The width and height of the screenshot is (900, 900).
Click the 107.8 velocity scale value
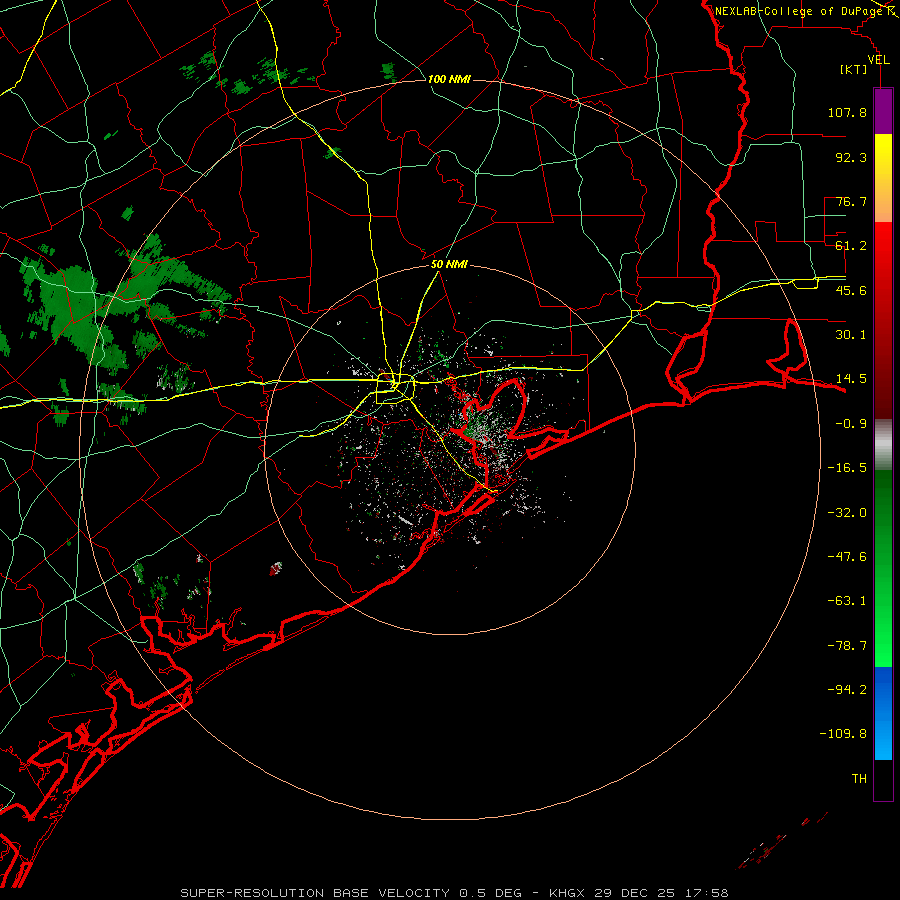pos(847,112)
